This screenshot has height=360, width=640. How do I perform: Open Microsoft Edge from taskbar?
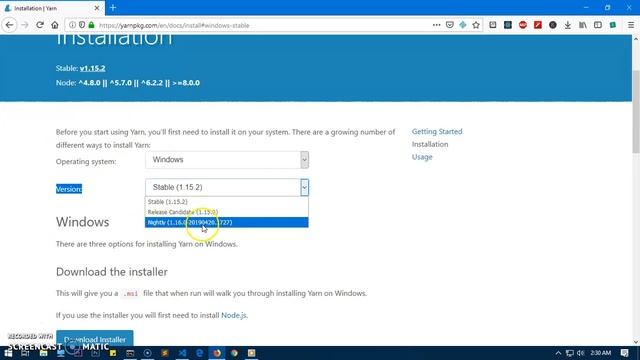tap(200, 353)
